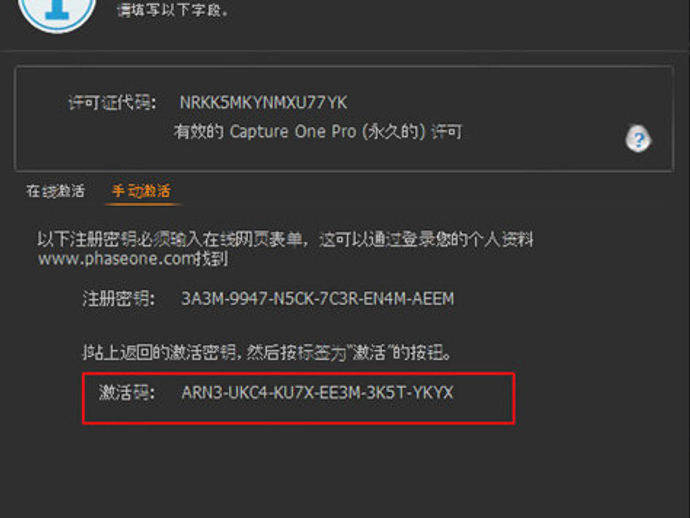The width and height of the screenshot is (690, 518).
Task: Click the 激活码 label
Action: (x=126, y=393)
